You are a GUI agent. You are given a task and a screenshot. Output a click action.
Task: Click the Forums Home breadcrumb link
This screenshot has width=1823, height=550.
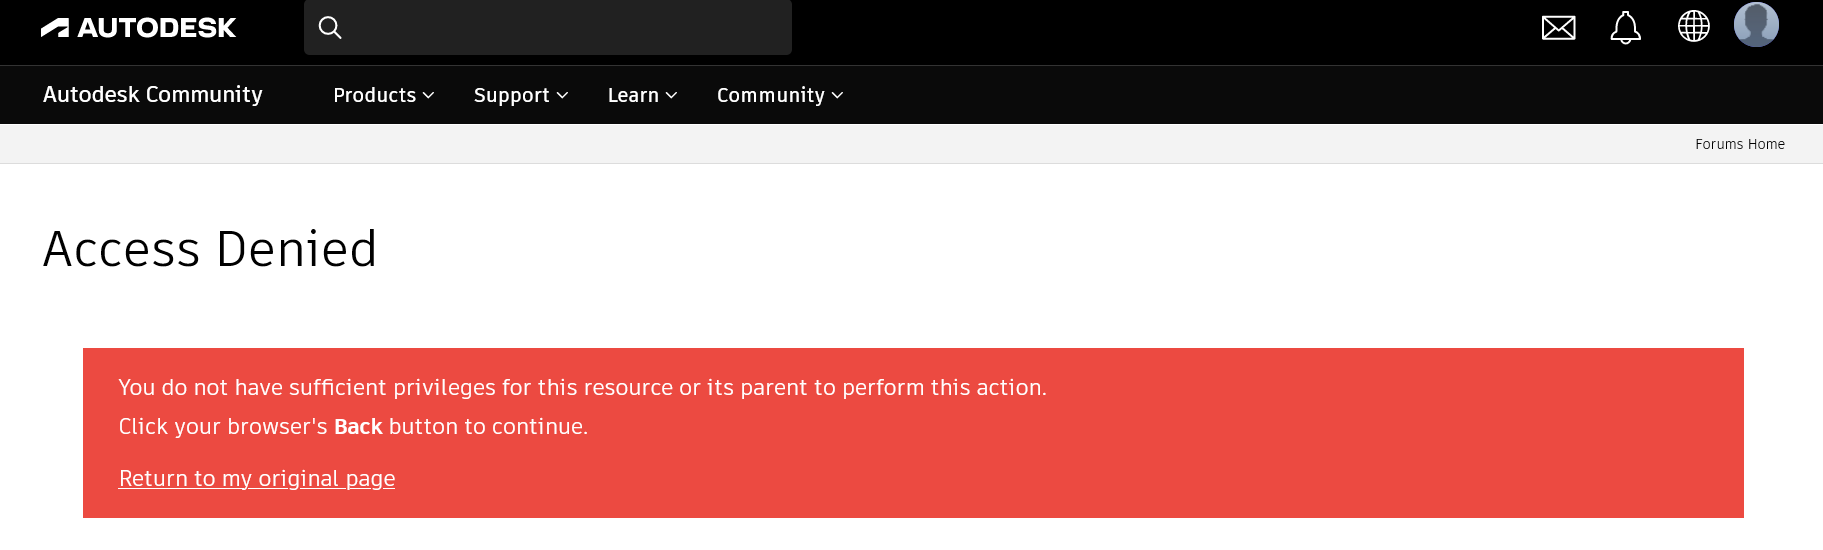click(1739, 144)
